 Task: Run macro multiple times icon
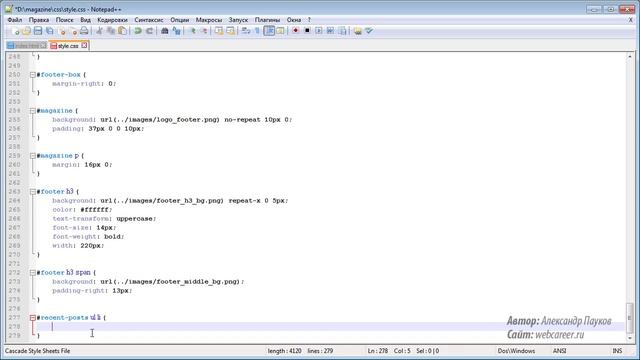pyautogui.click(x=330, y=31)
